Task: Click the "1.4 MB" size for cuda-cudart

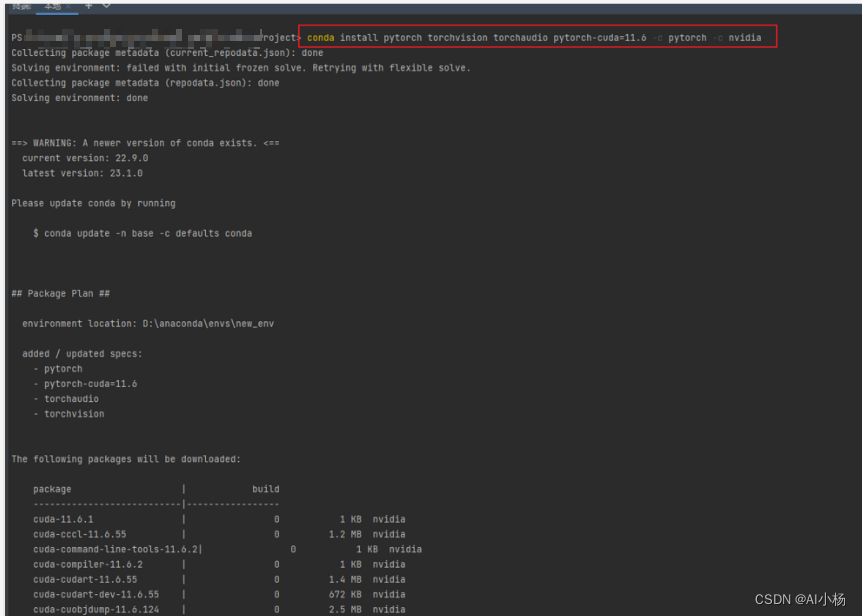Action: (x=345, y=580)
